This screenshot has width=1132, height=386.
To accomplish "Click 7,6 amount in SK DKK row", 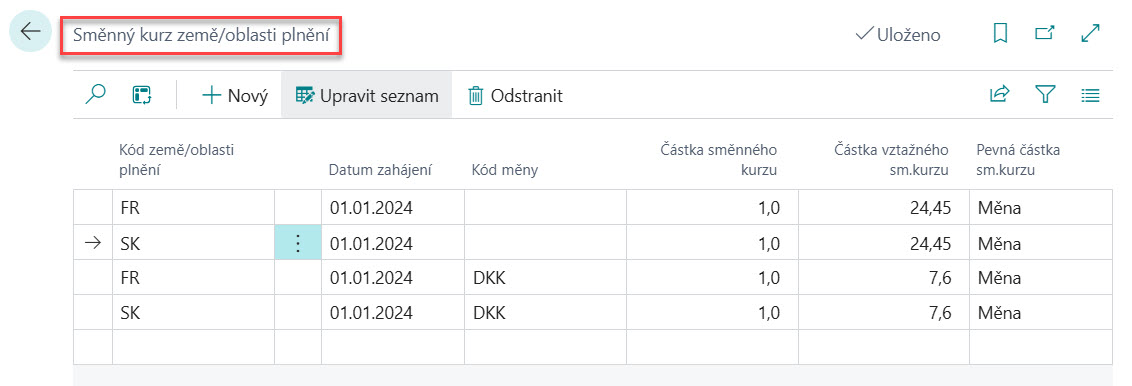I will [884, 312].
